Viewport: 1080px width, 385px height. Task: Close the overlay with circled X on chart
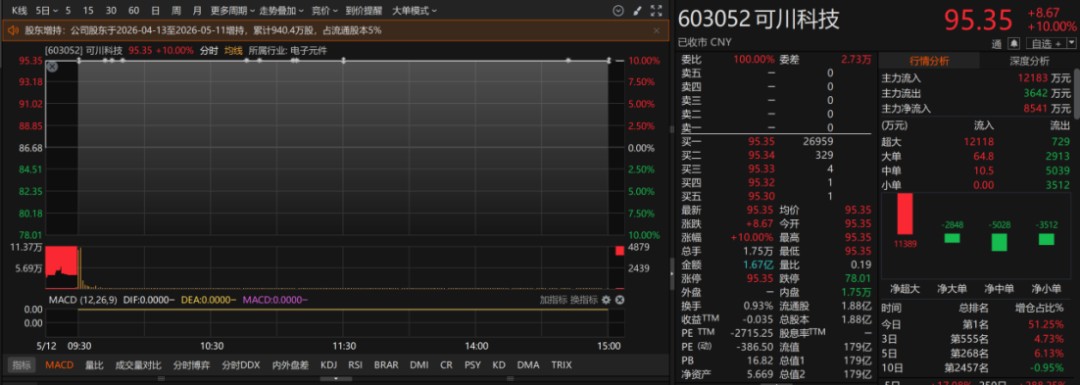pos(52,67)
